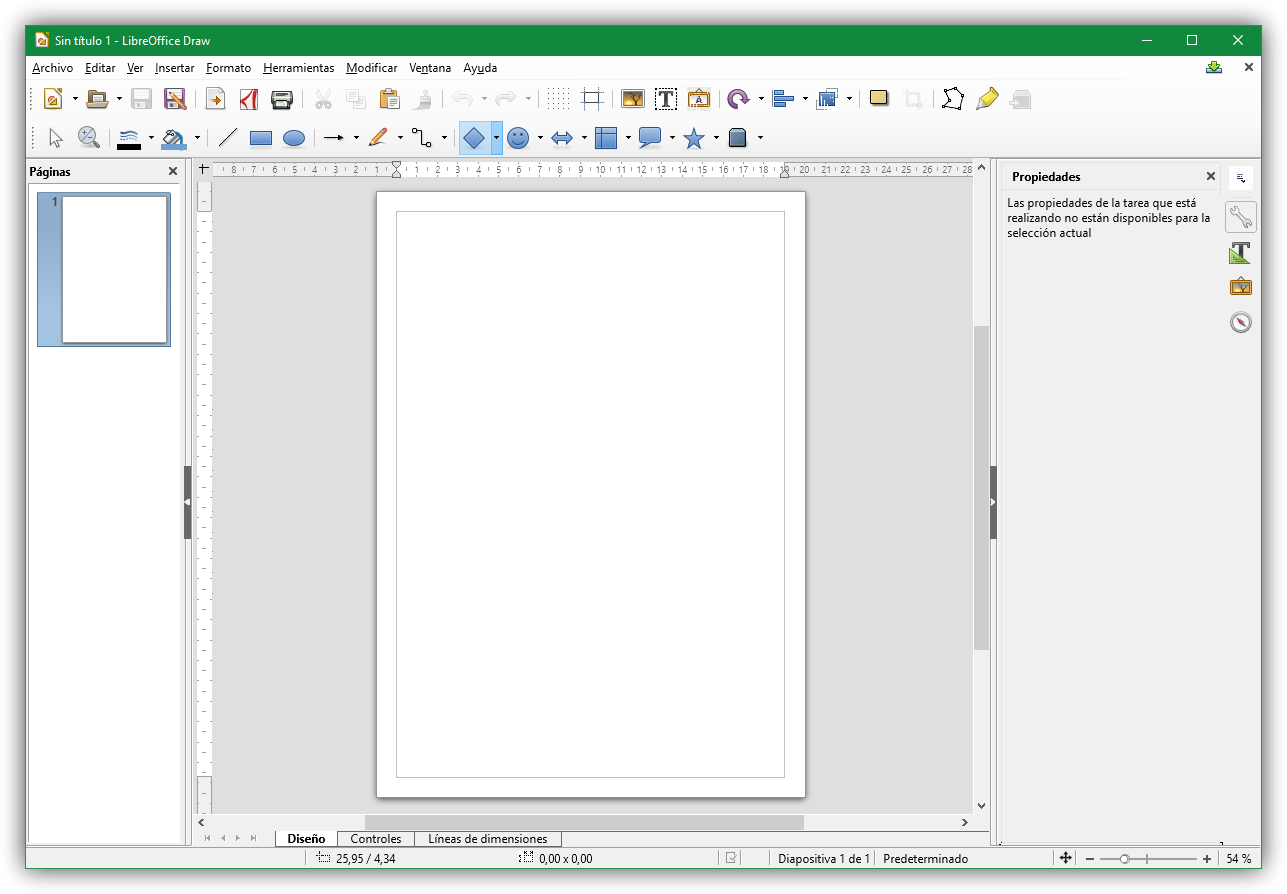The width and height of the screenshot is (1287, 894).
Task: Expand the symbol shapes smiley dropdown
Action: tap(540, 139)
